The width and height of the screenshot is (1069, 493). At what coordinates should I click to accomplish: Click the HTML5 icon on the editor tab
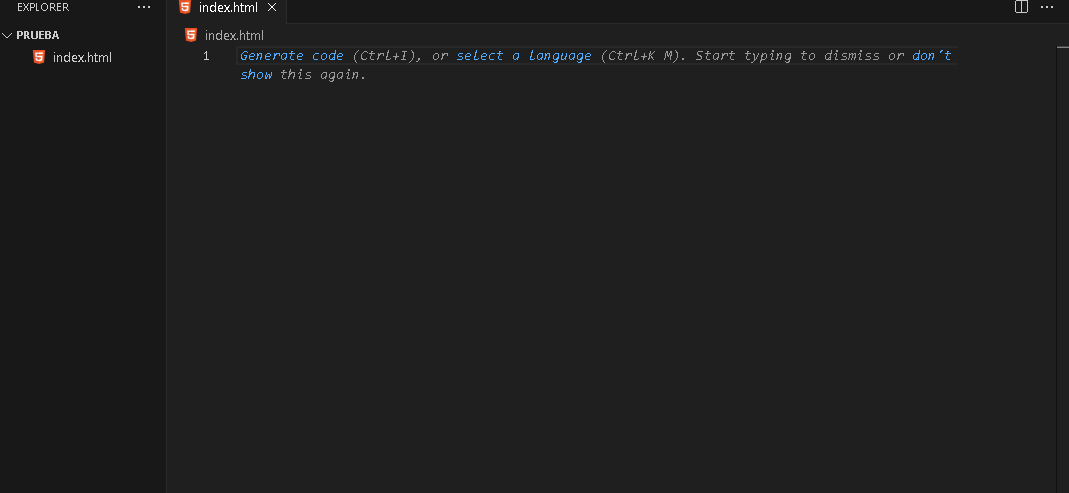[x=184, y=8]
